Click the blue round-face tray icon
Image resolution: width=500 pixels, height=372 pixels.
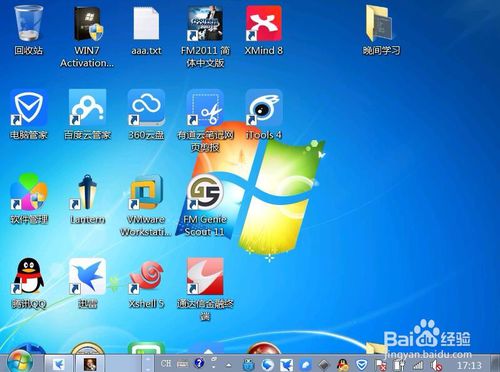tap(248, 365)
